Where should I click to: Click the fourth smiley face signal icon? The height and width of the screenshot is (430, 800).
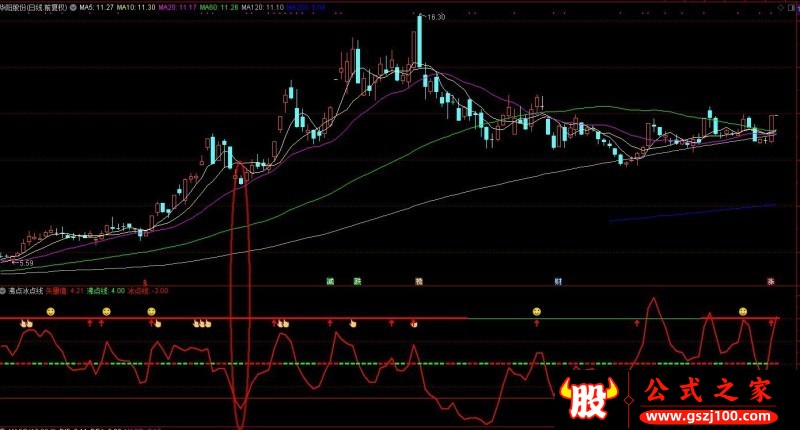coord(536,311)
